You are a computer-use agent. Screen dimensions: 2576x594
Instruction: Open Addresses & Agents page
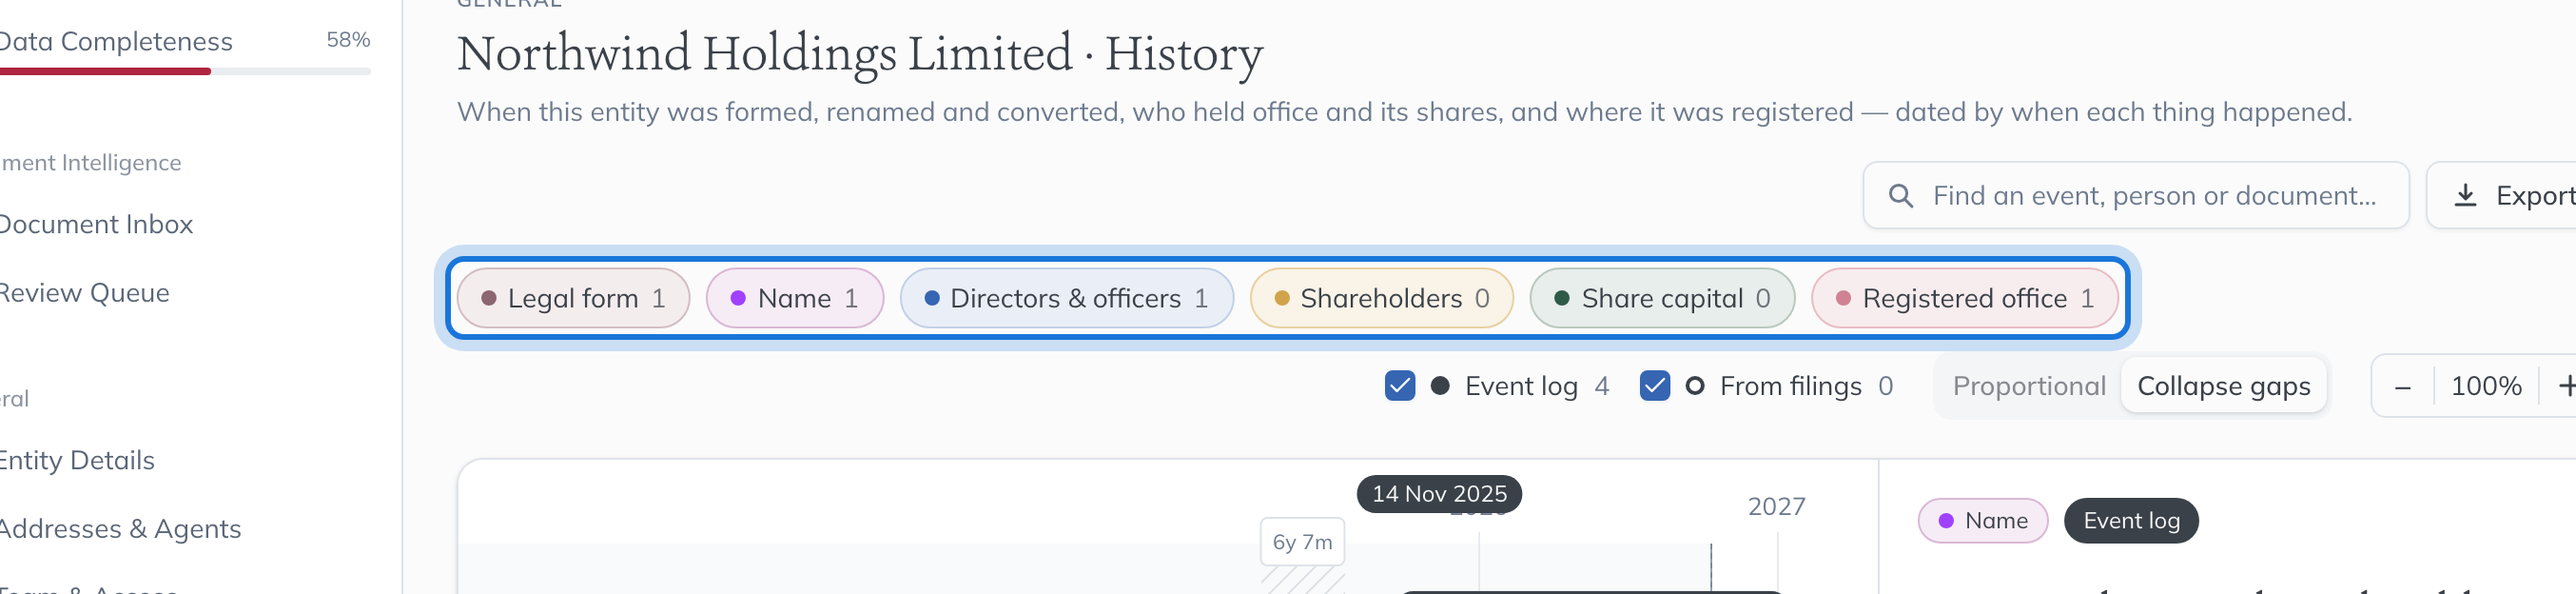(x=120, y=528)
